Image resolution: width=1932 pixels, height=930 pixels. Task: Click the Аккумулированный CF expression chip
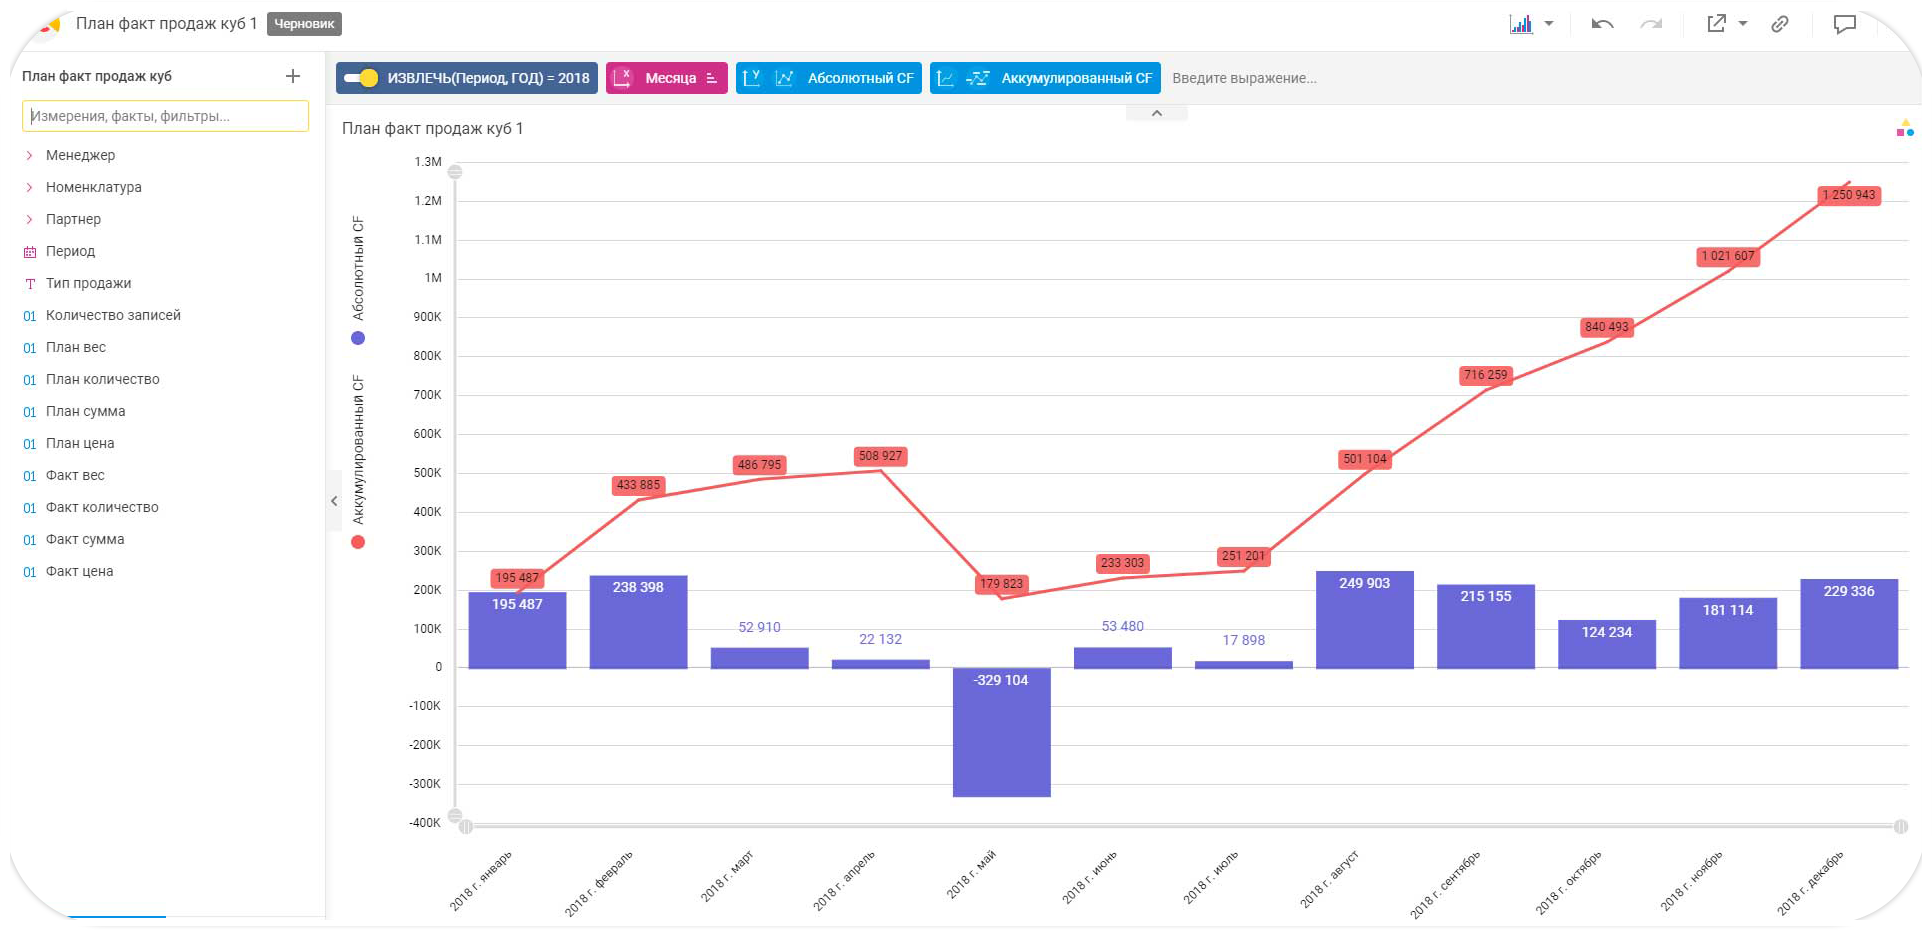[1045, 78]
